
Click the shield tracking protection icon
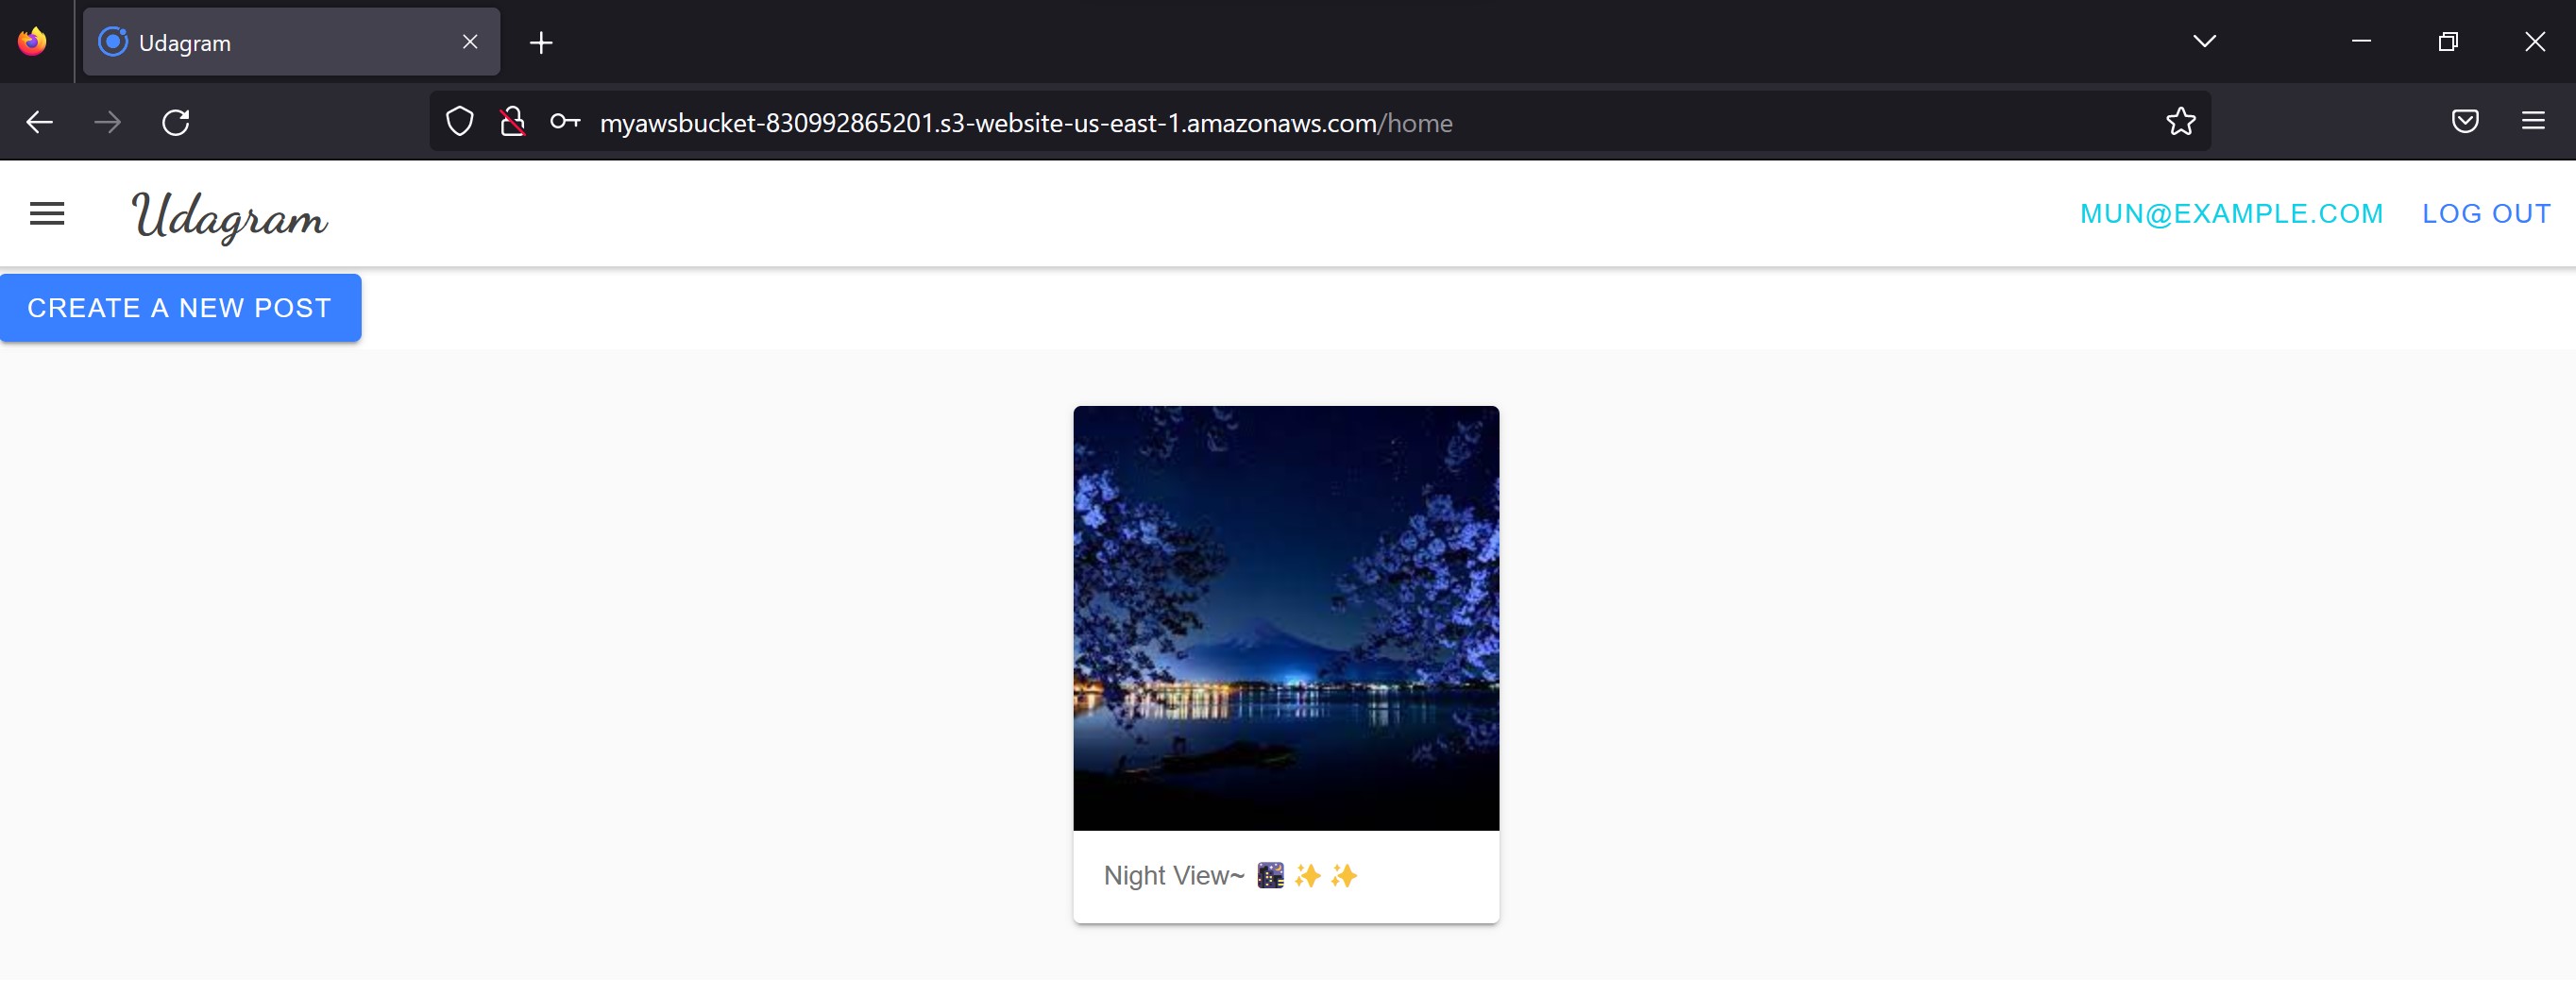460,121
